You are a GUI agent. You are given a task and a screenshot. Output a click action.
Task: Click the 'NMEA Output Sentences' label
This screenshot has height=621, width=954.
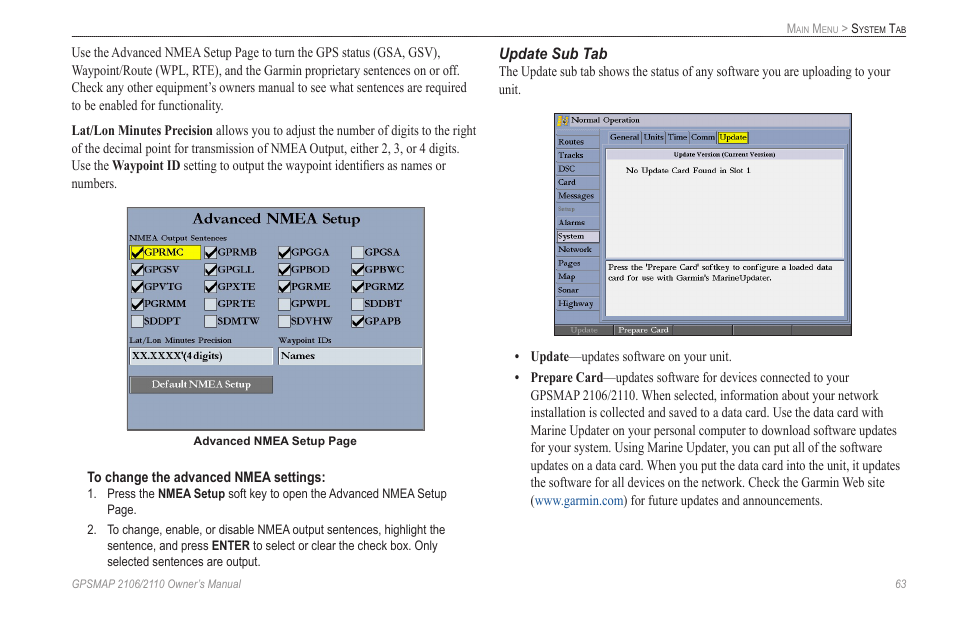178,238
